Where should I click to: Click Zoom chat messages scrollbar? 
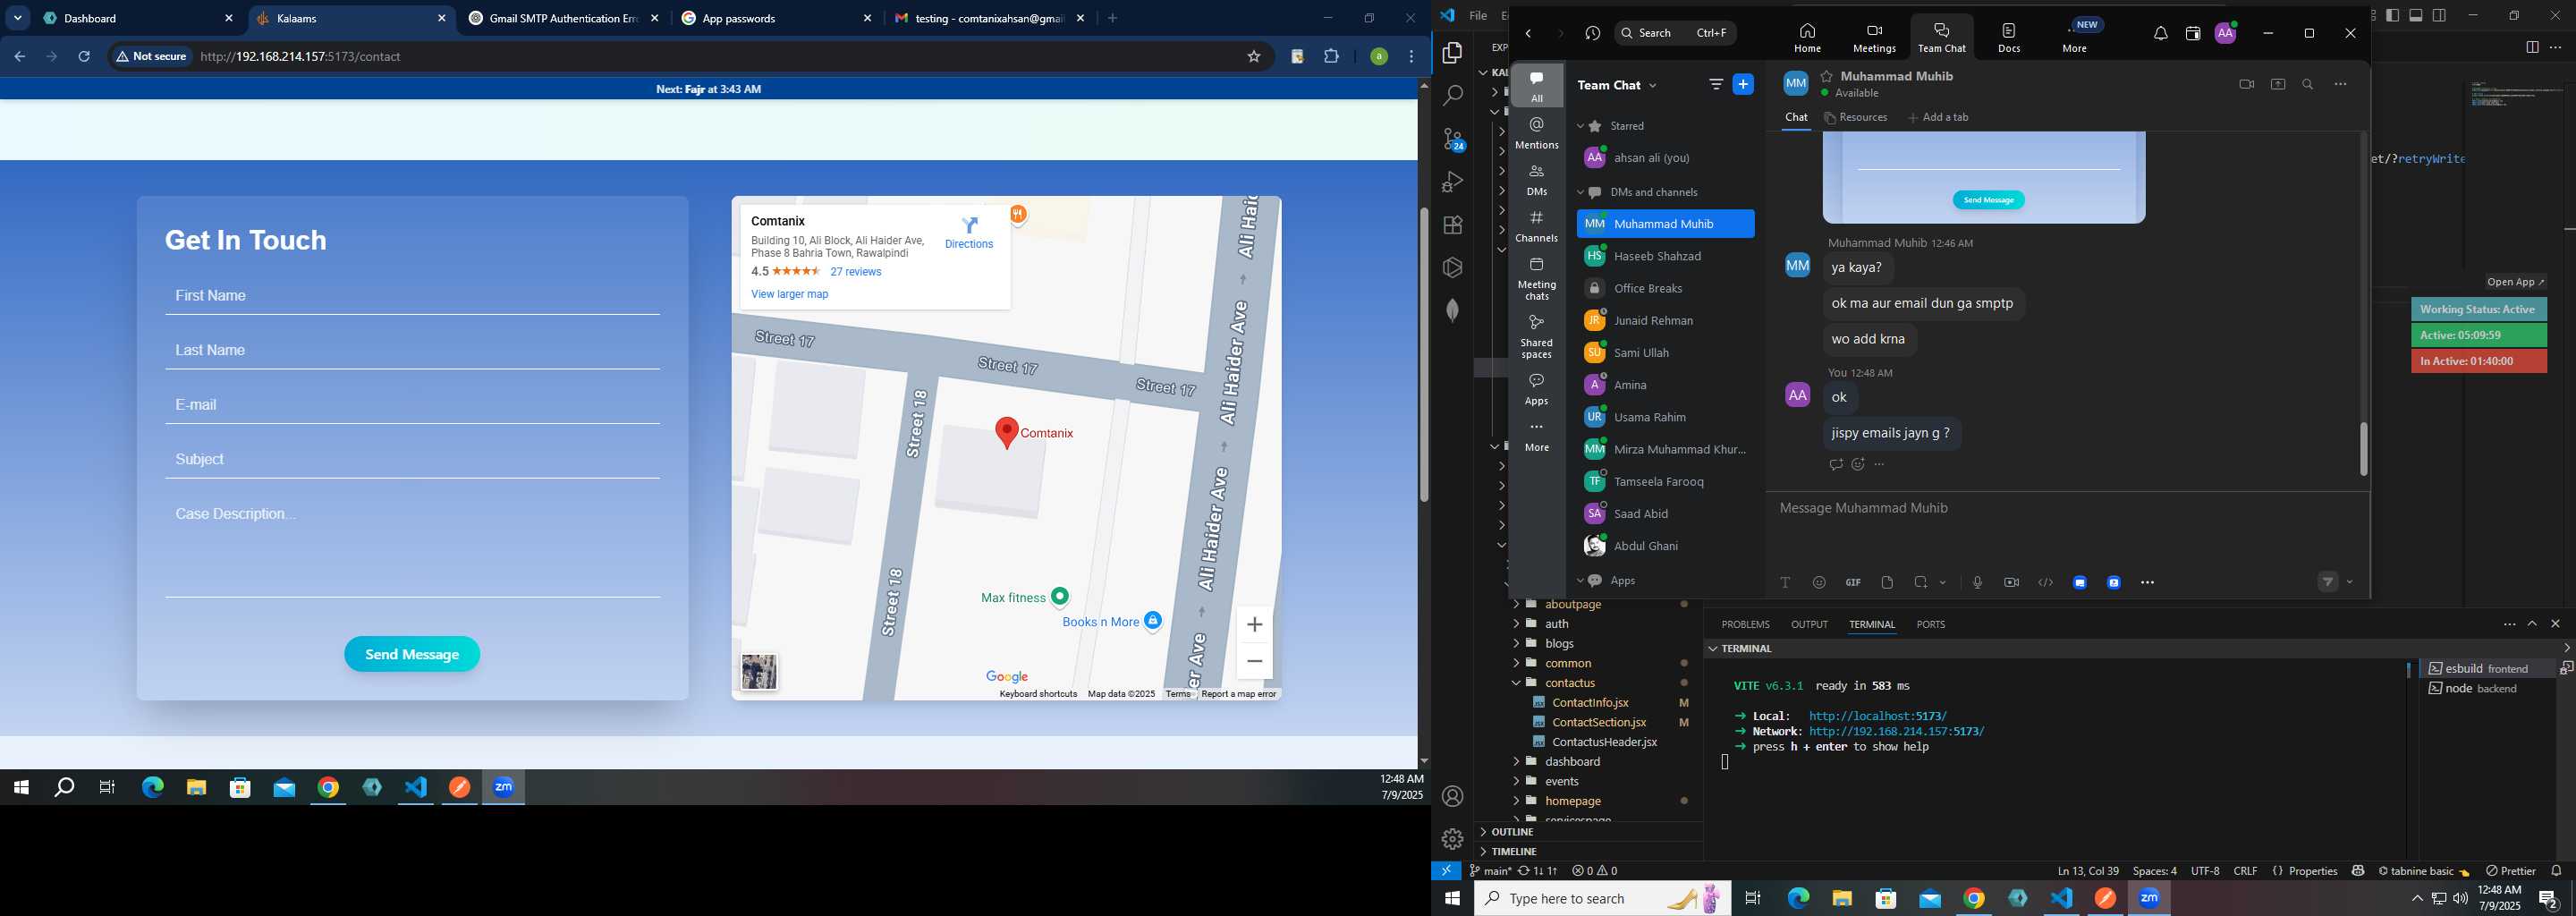click(2364, 449)
